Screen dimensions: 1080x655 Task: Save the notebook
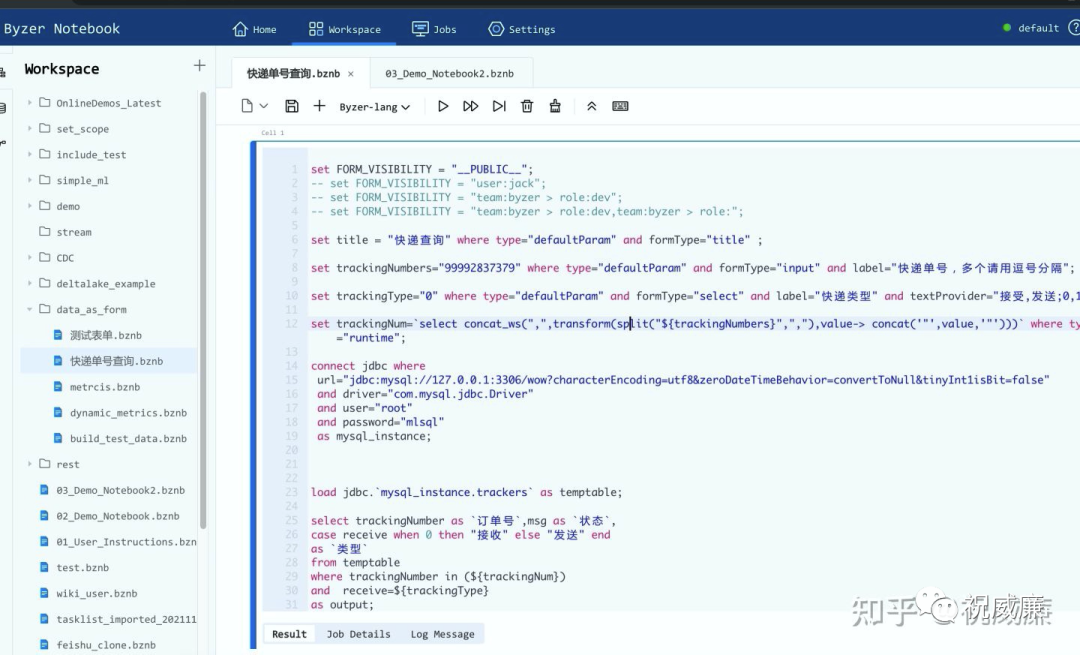click(x=291, y=106)
